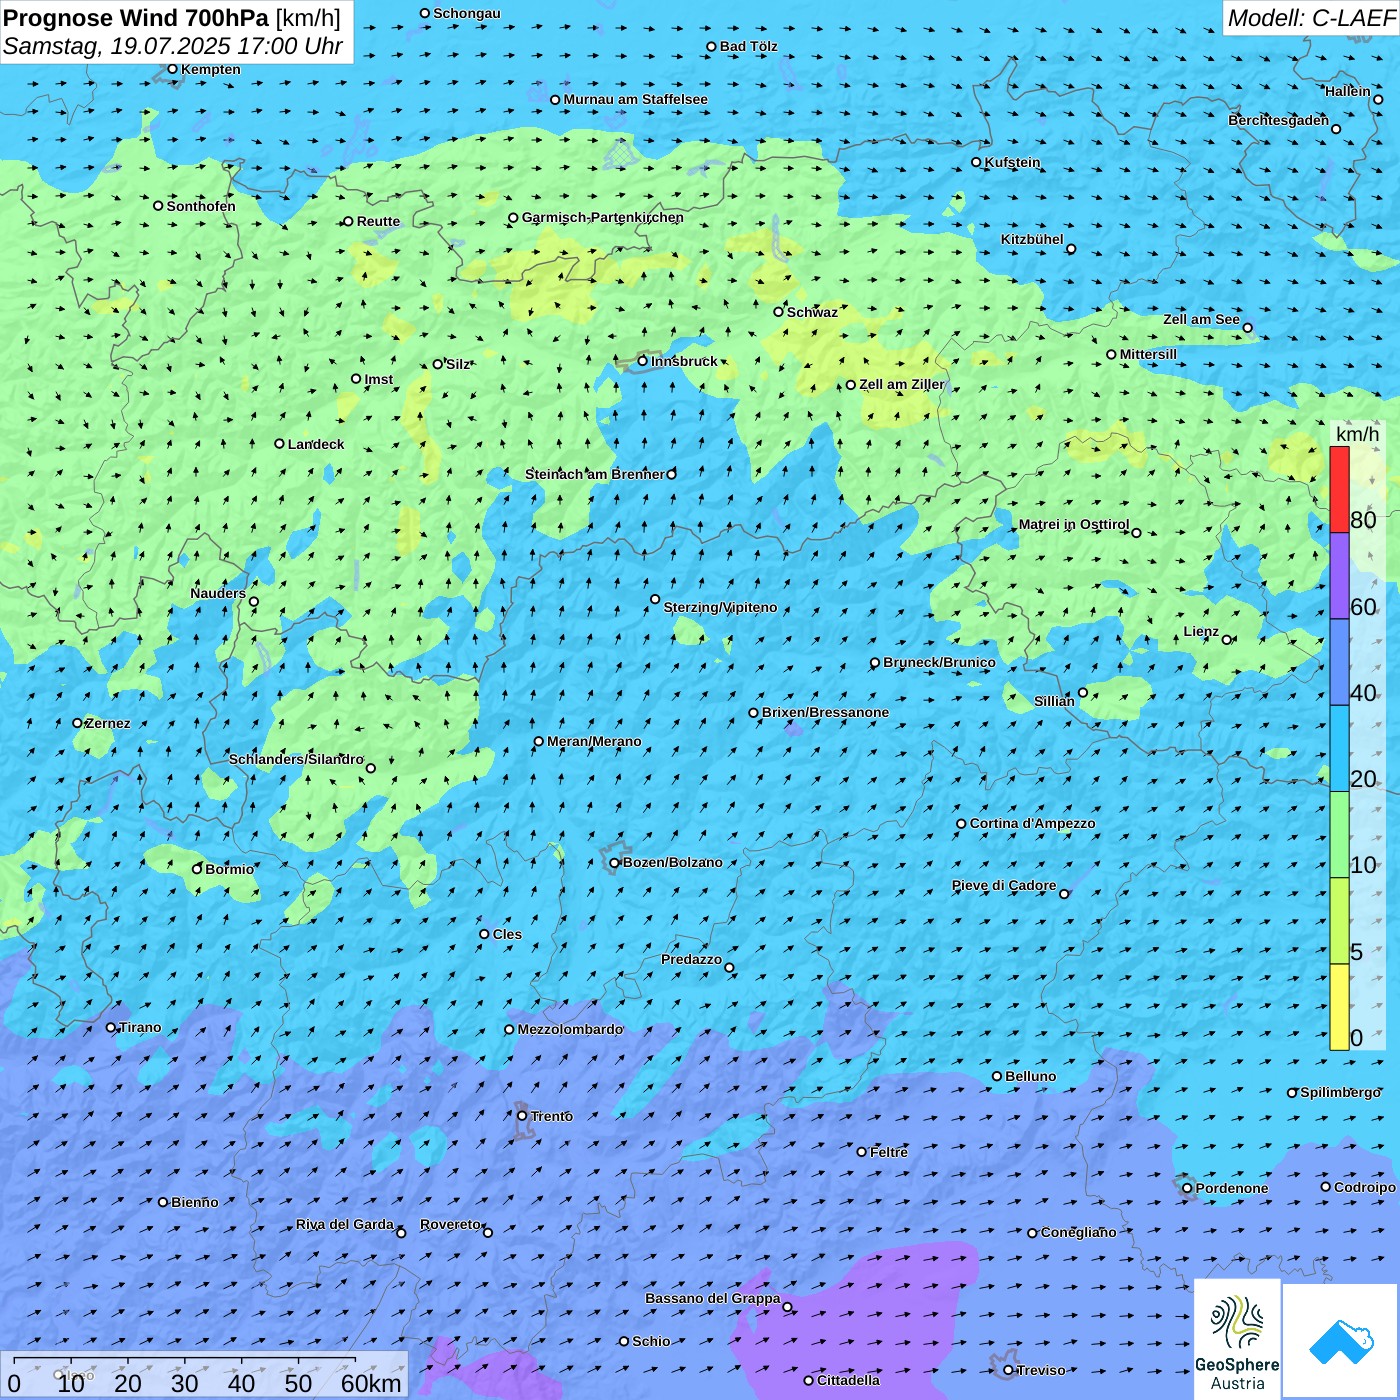
Task: Click the 'Brixen/Bressanone' label
Action: click(x=825, y=712)
